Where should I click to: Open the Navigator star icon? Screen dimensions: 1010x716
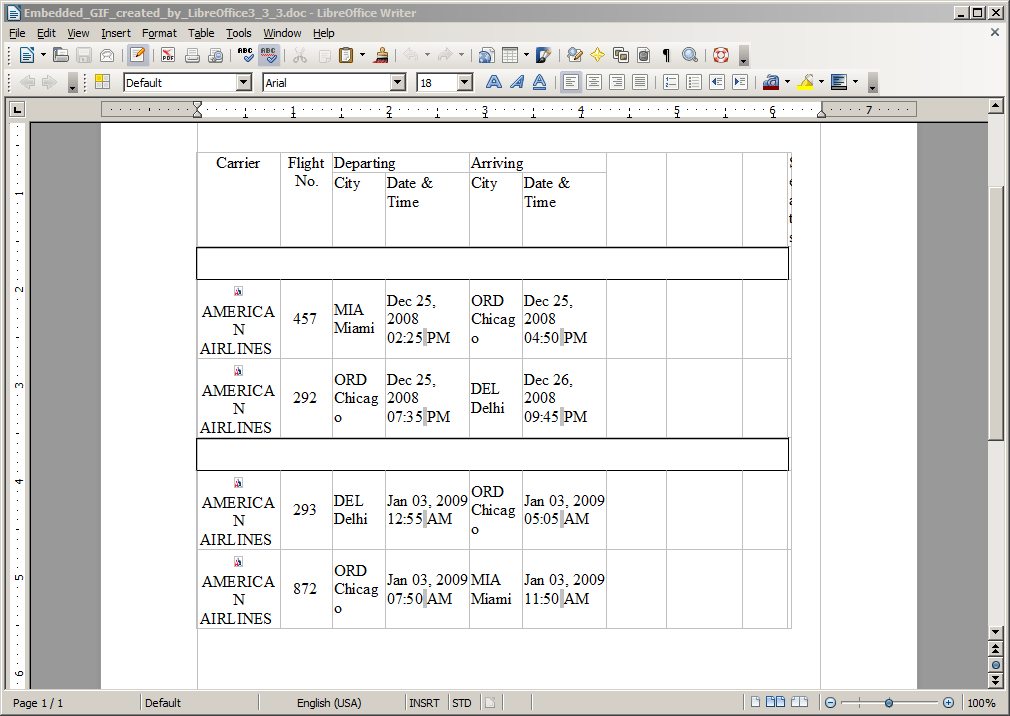(597, 55)
